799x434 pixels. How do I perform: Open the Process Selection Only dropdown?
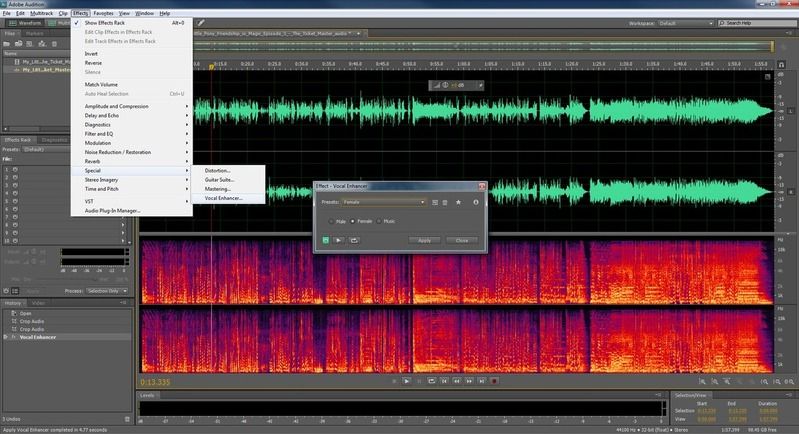[106, 291]
